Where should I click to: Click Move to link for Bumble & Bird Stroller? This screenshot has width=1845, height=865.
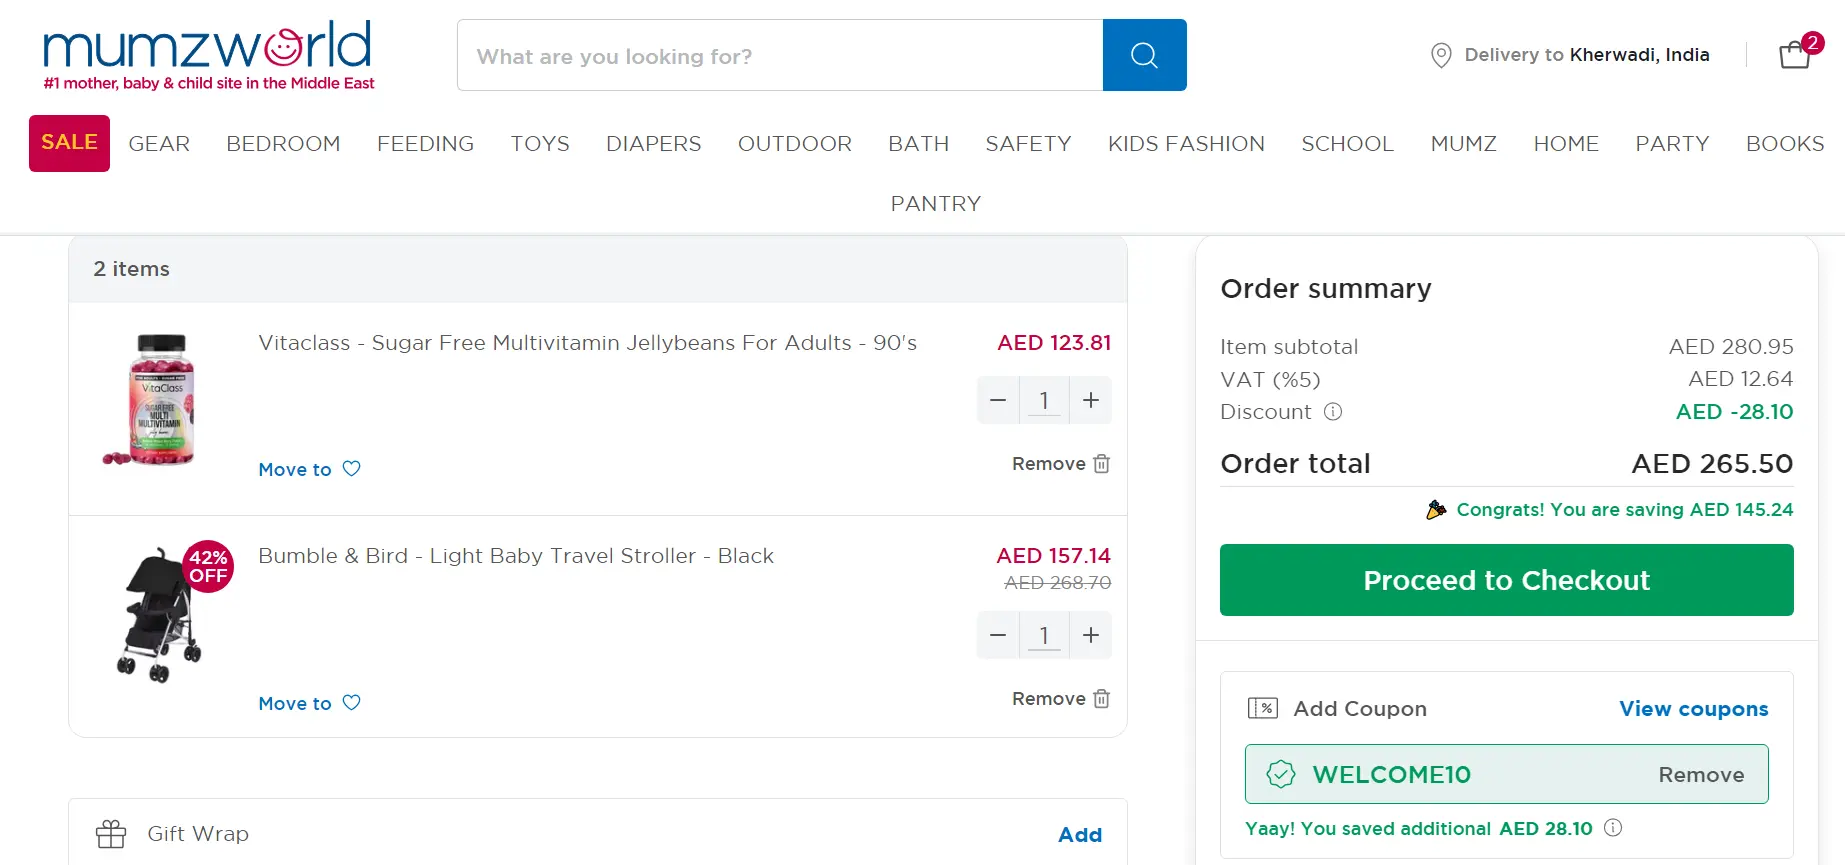[295, 703]
